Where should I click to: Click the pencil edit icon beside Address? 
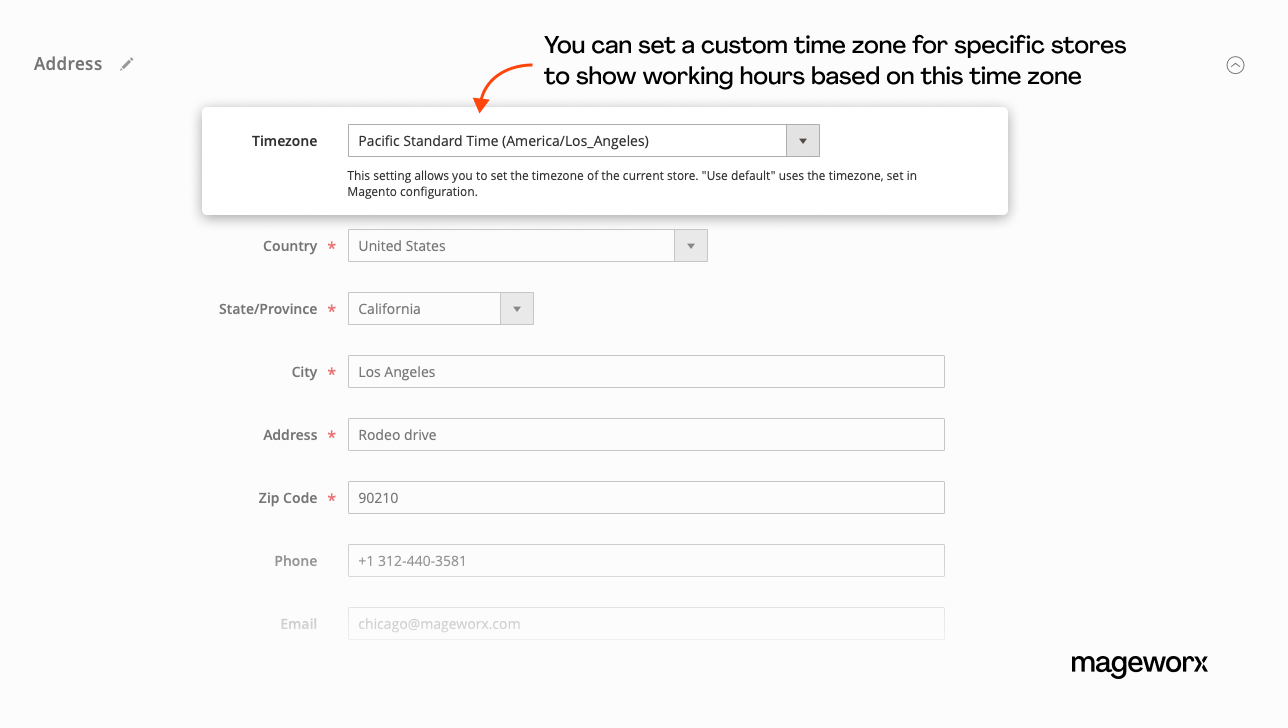point(127,64)
